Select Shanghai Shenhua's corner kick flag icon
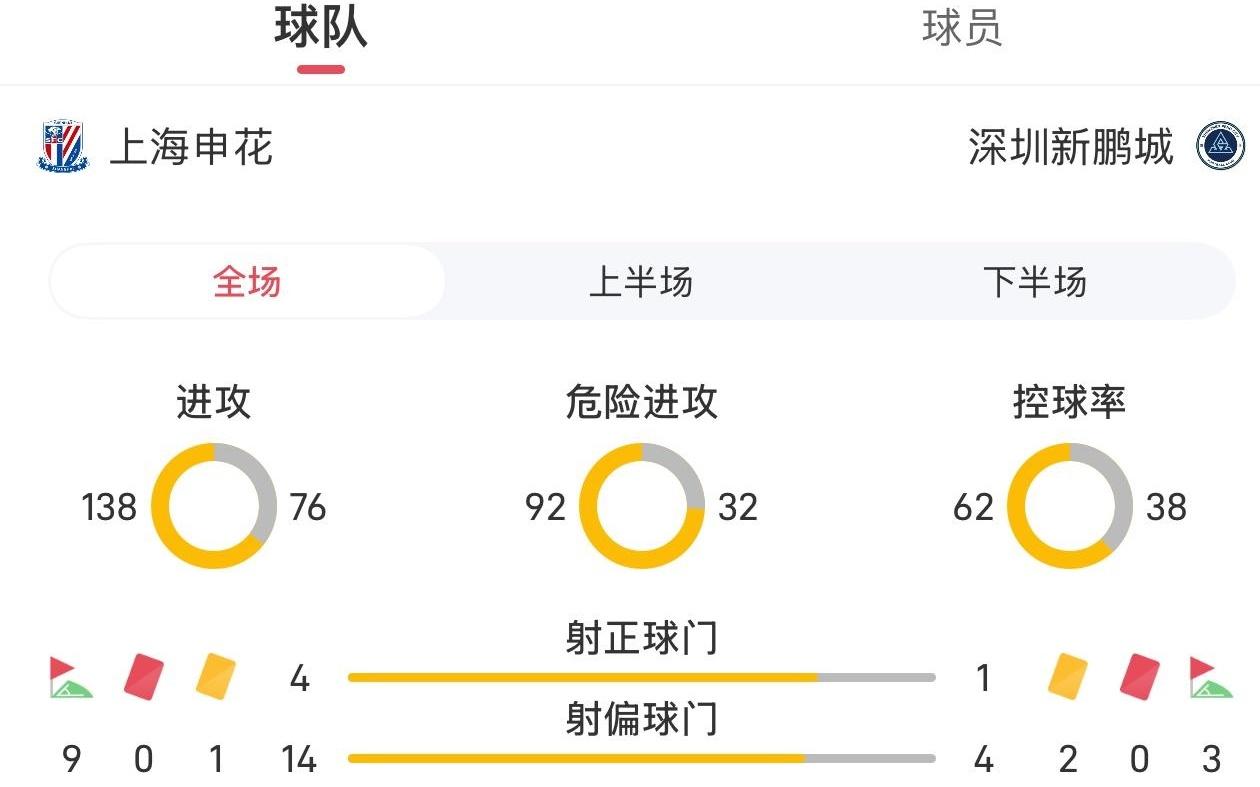The width and height of the screenshot is (1260, 787). pyautogui.click(x=70, y=674)
